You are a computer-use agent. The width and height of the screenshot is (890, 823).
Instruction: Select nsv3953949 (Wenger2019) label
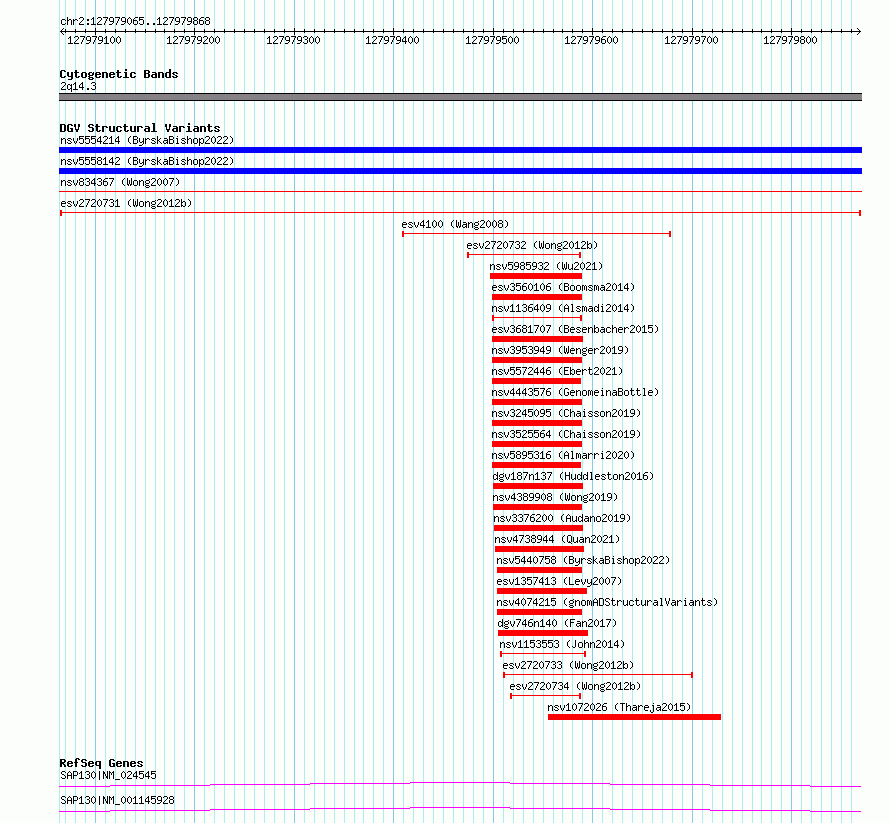560,350
